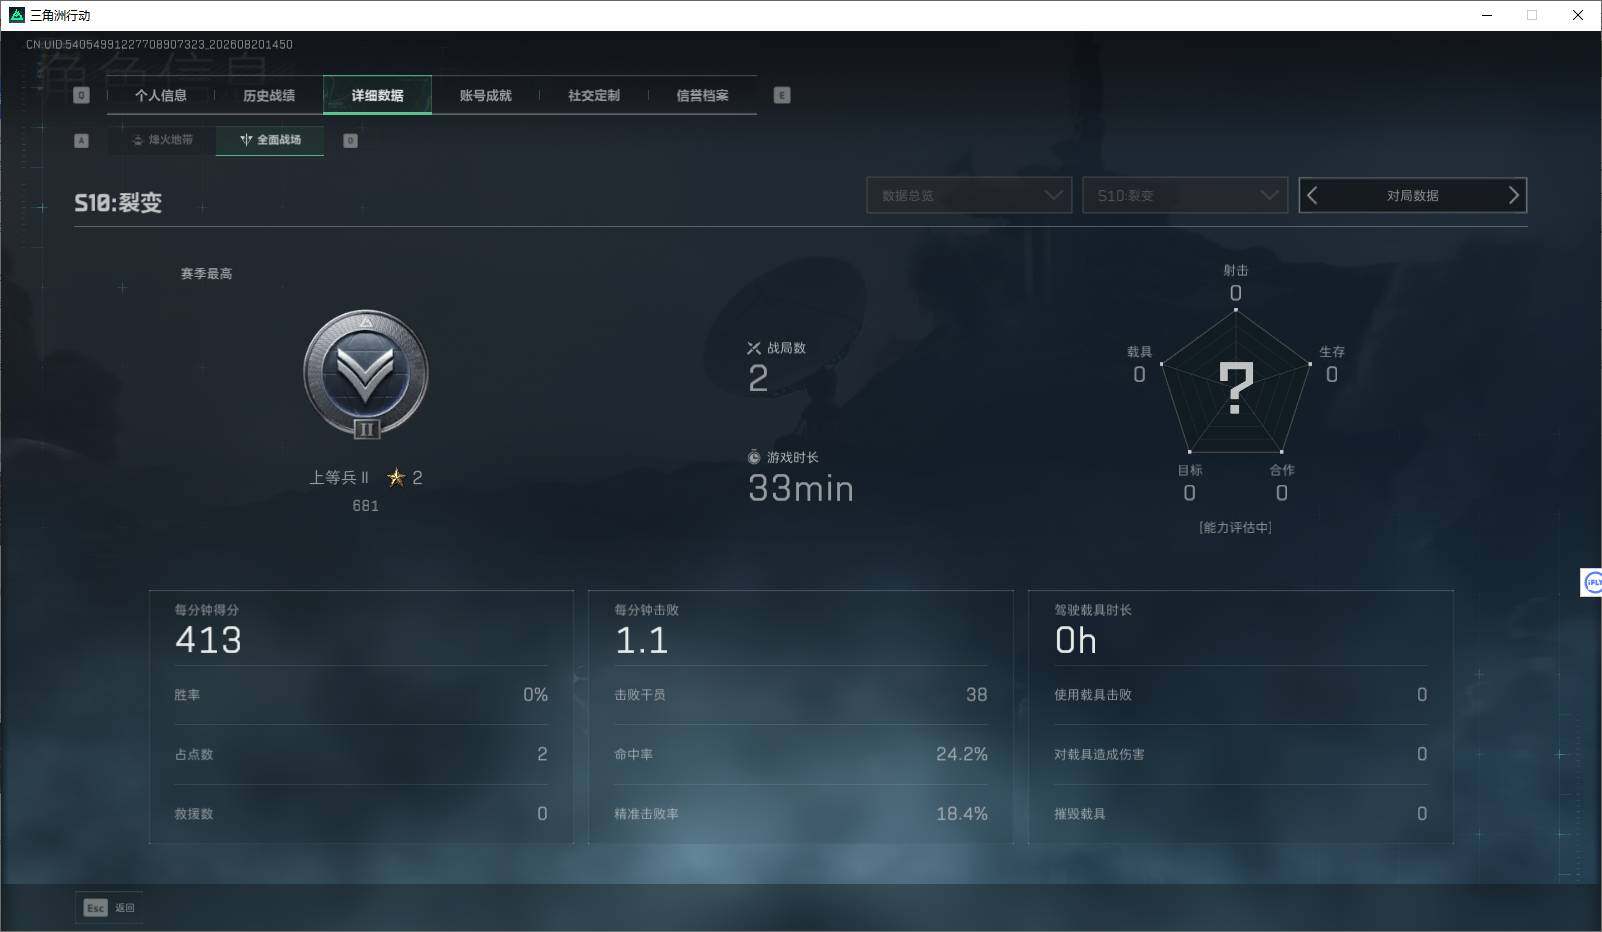Image resolution: width=1602 pixels, height=932 pixels.
Task: Click the 赛季最高 label
Action: coord(206,273)
